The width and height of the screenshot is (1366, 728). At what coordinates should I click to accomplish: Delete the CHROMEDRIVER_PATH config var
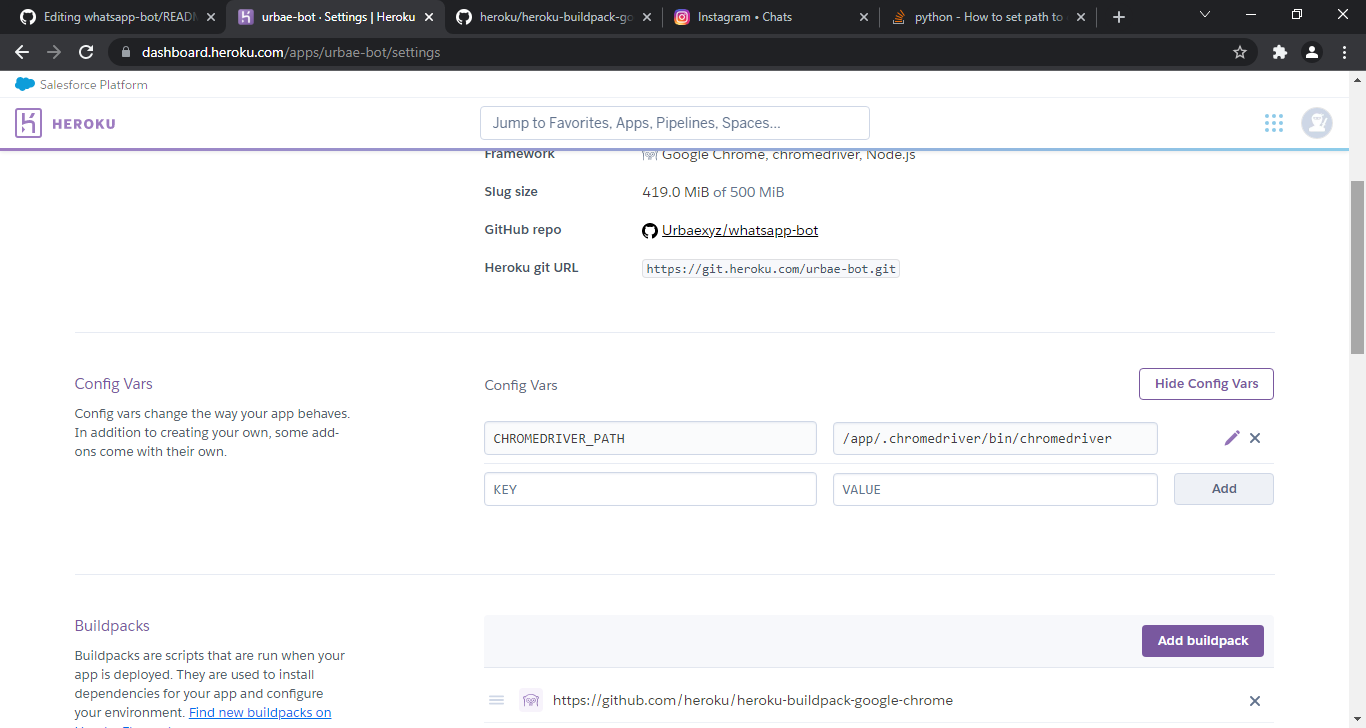(1255, 438)
